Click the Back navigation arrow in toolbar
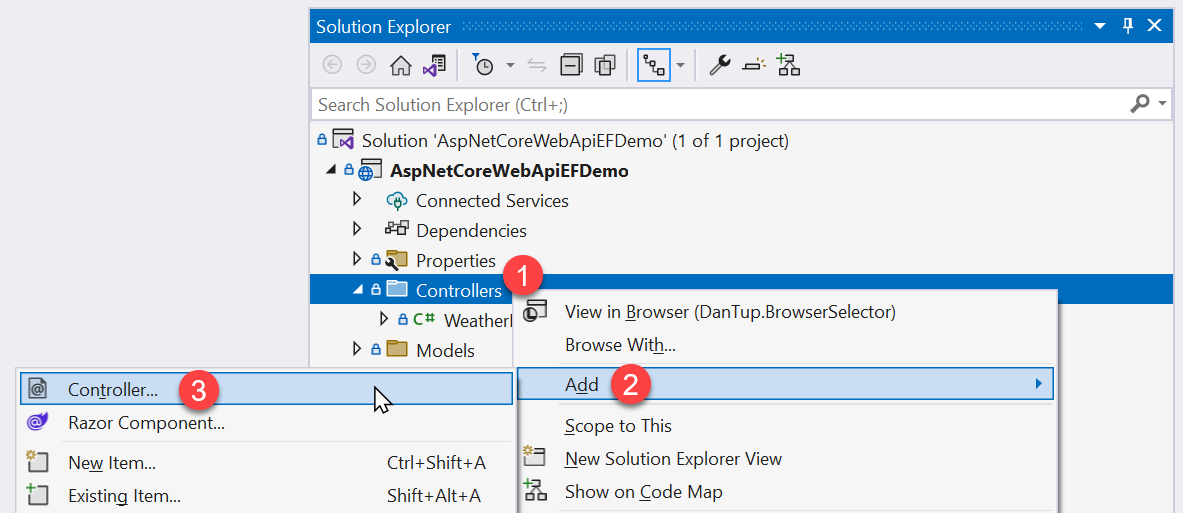Viewport: 1183px width, 513px height. coord(331,66)
